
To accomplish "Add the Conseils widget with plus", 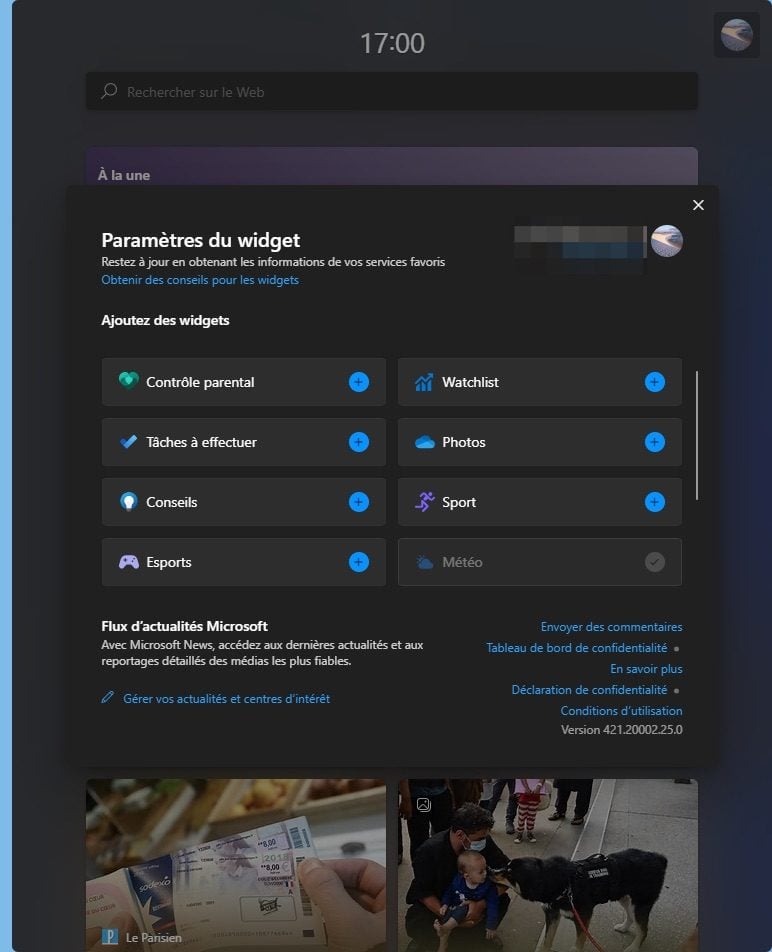I will (x=359, y=502).
